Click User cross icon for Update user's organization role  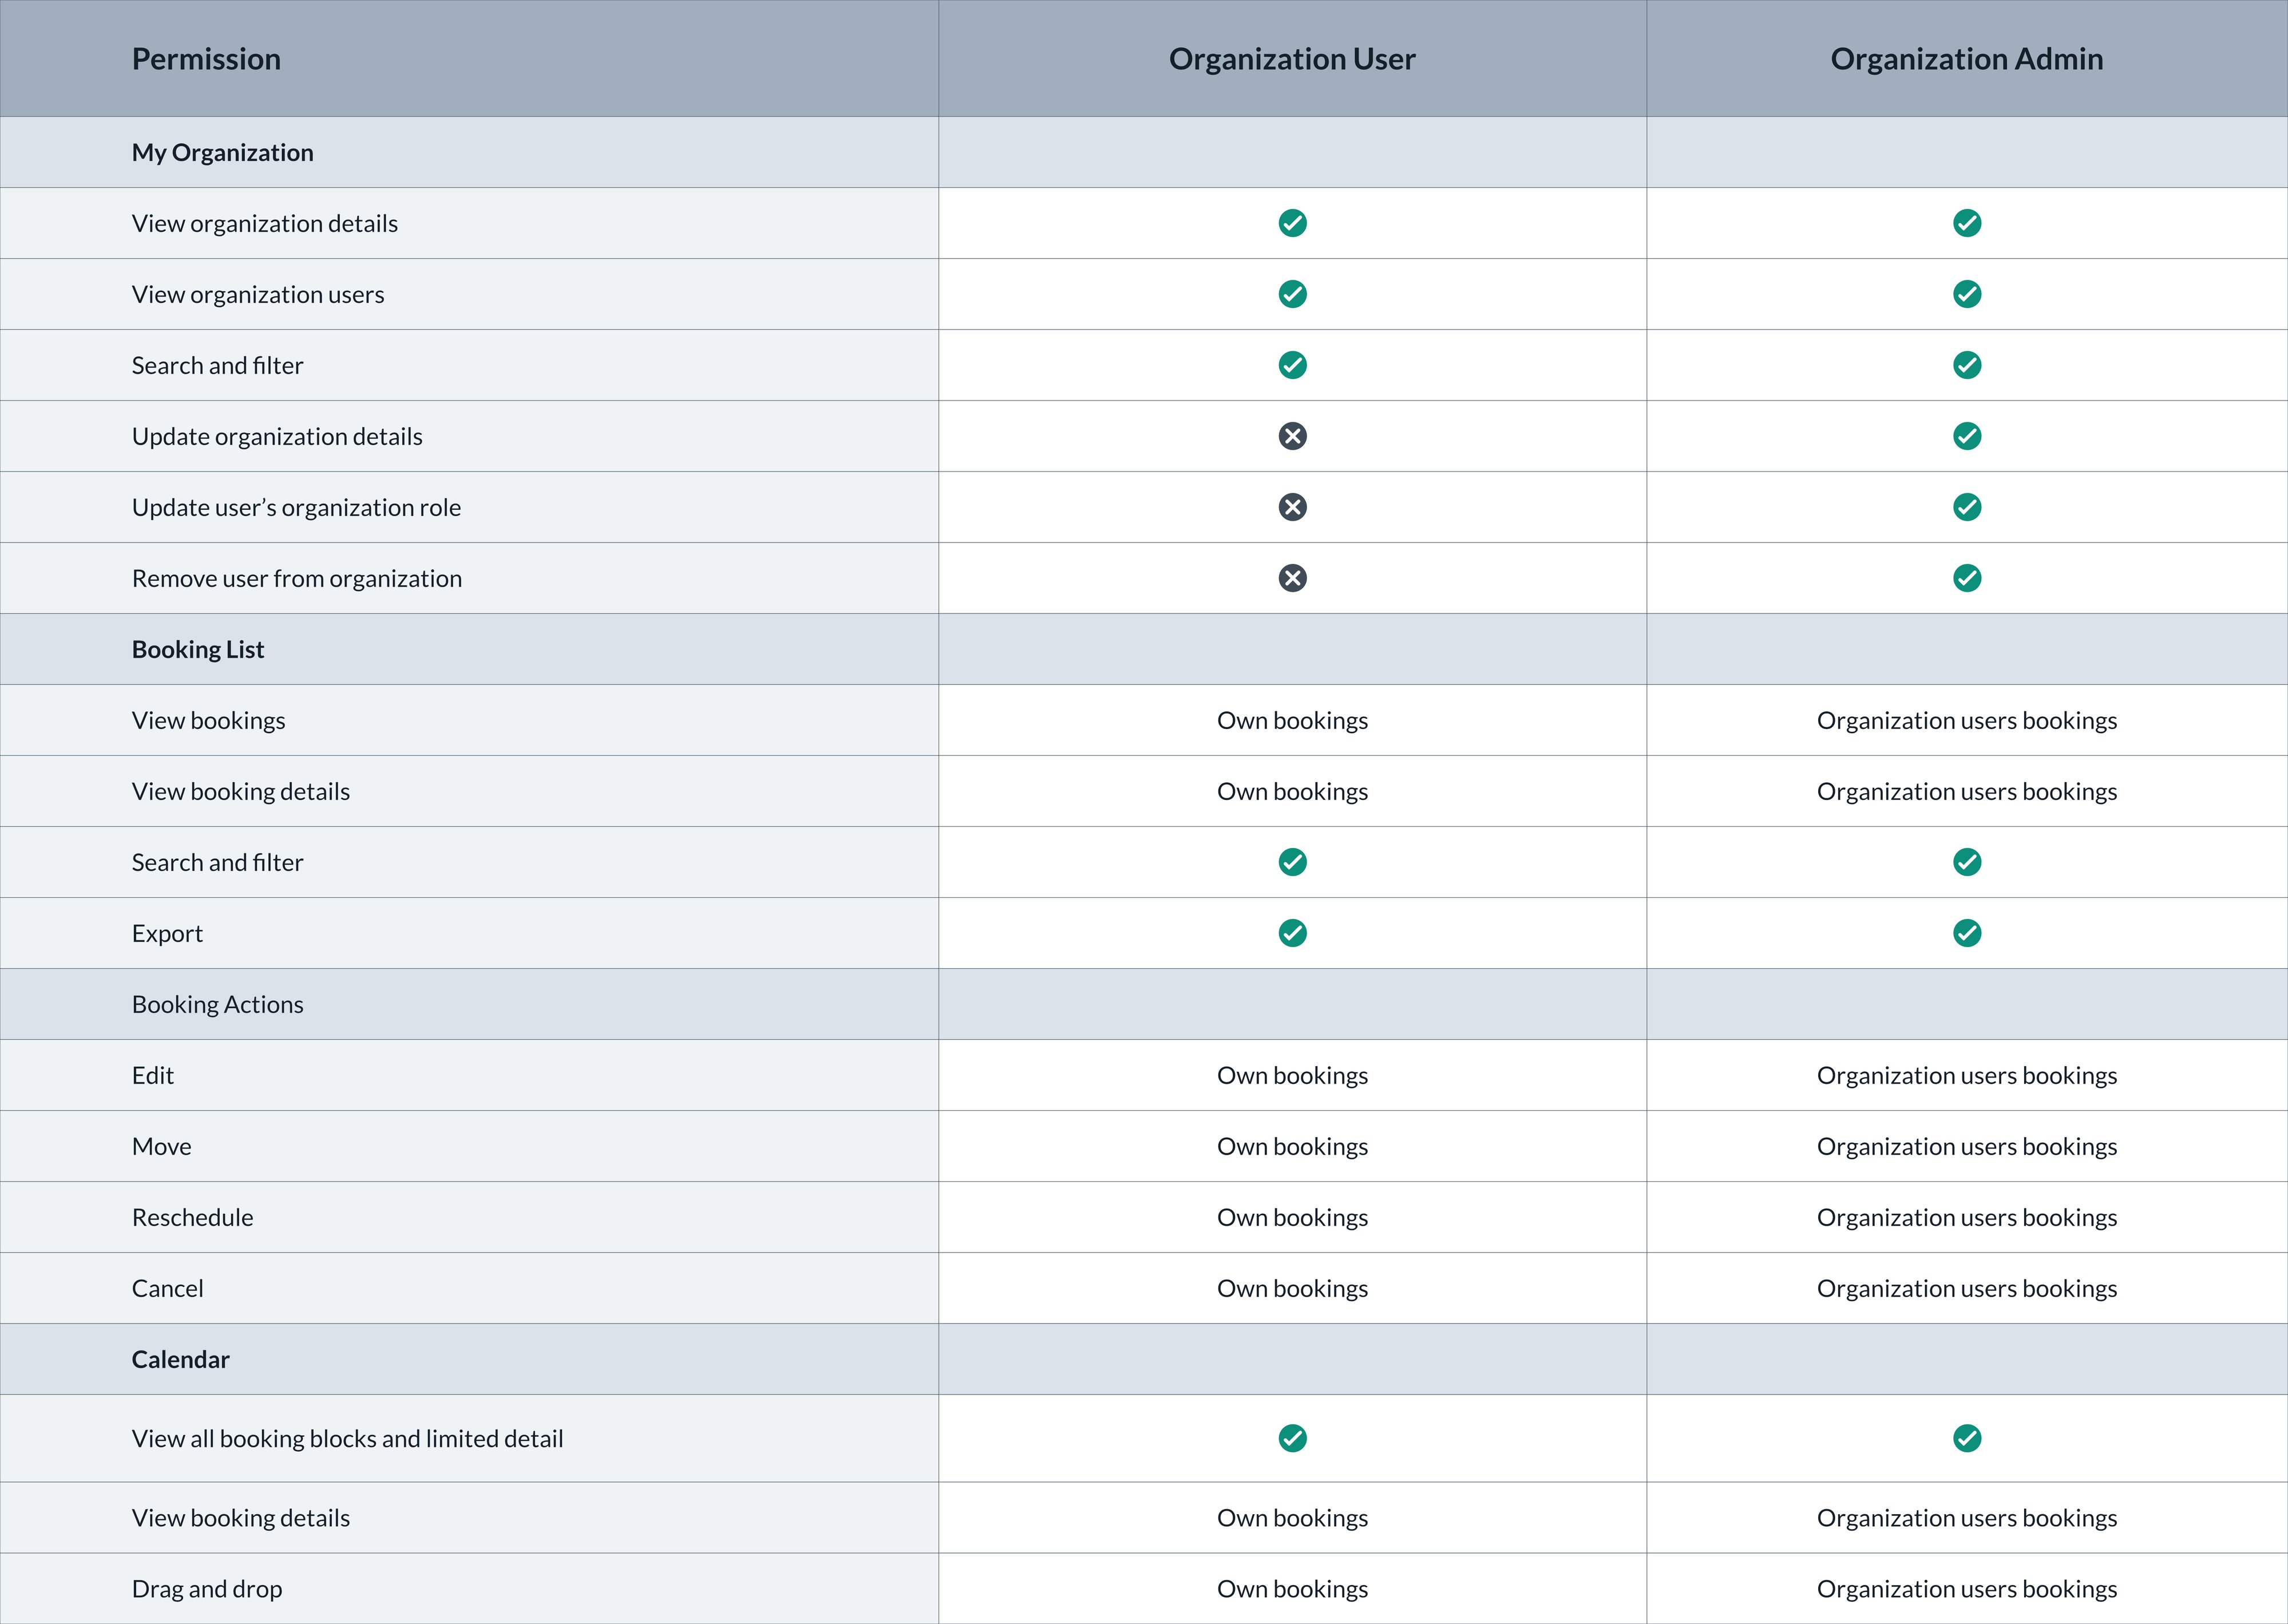1292,507
